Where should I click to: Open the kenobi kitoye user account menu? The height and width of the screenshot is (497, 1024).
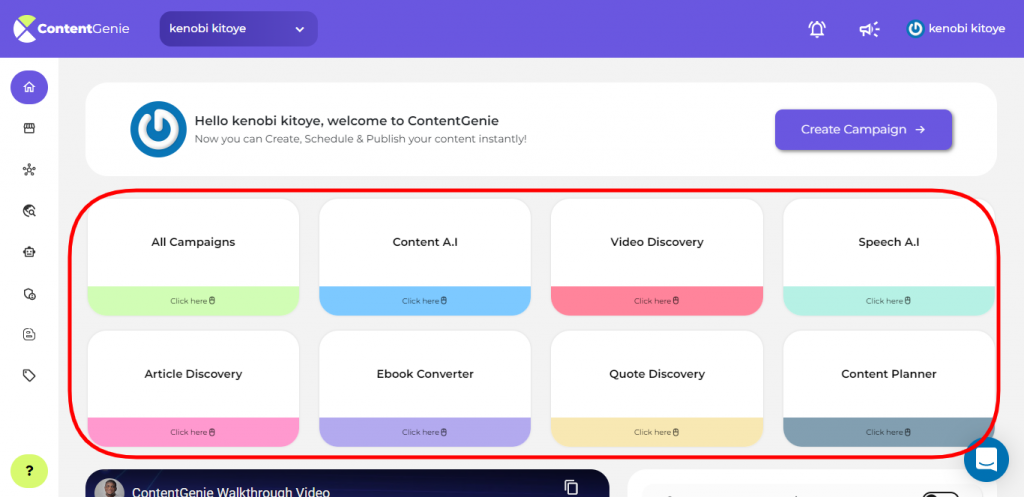pos(955,29)
